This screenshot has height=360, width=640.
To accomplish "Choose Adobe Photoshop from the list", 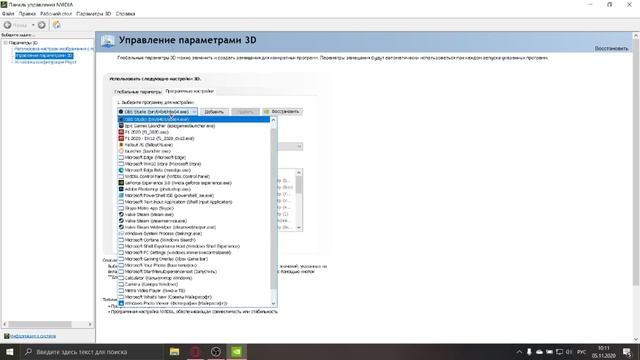I will [194, 189].
